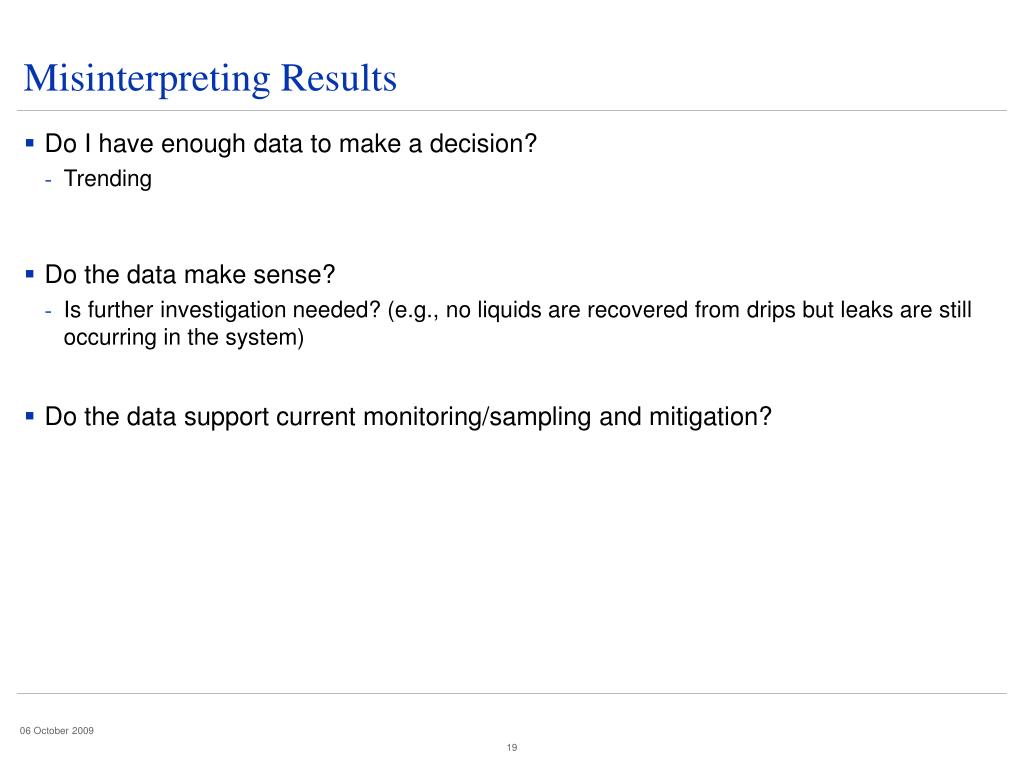The height and width of the screenshot is (768, 1024).
Task: Click the horizontal rule above the footer
Action: [x=512, y=693]
